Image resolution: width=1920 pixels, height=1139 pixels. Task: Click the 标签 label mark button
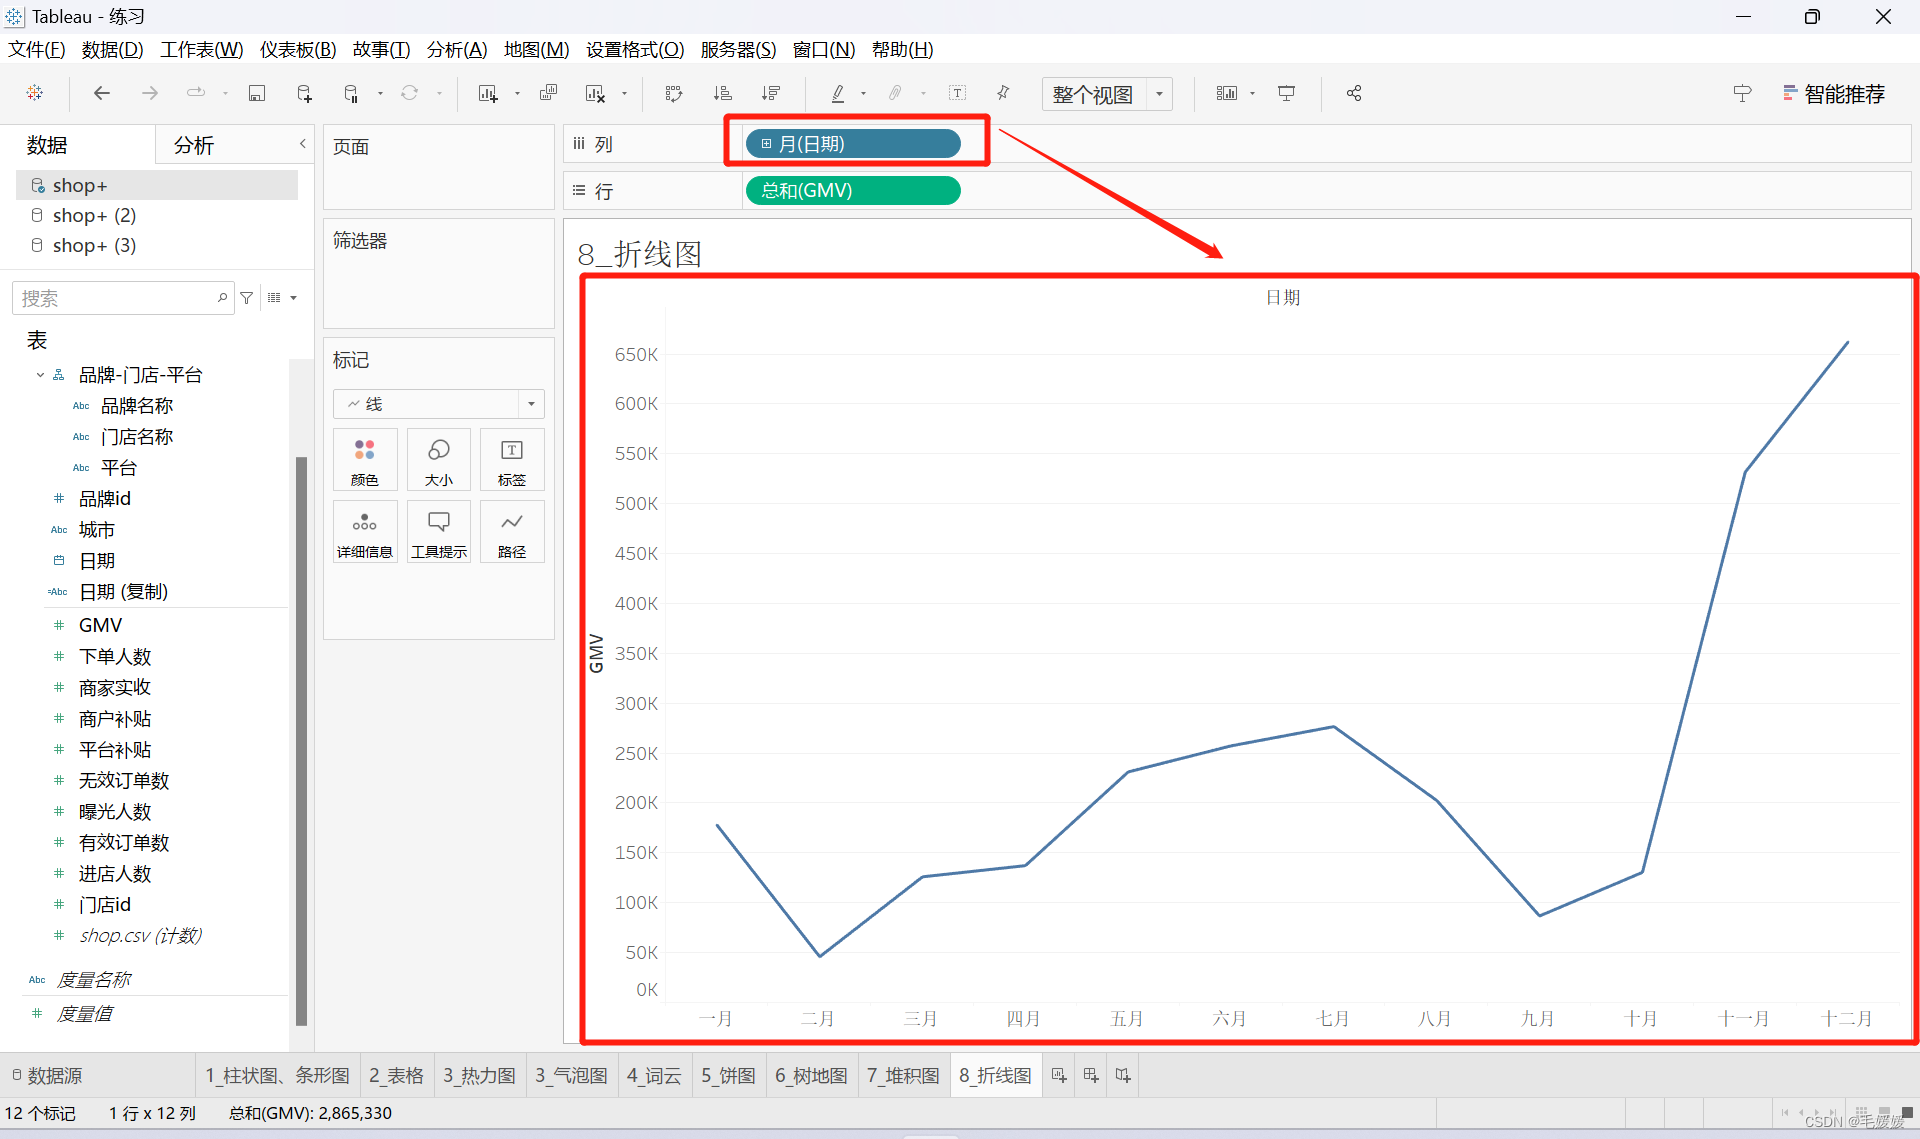[x=512, y=460]
